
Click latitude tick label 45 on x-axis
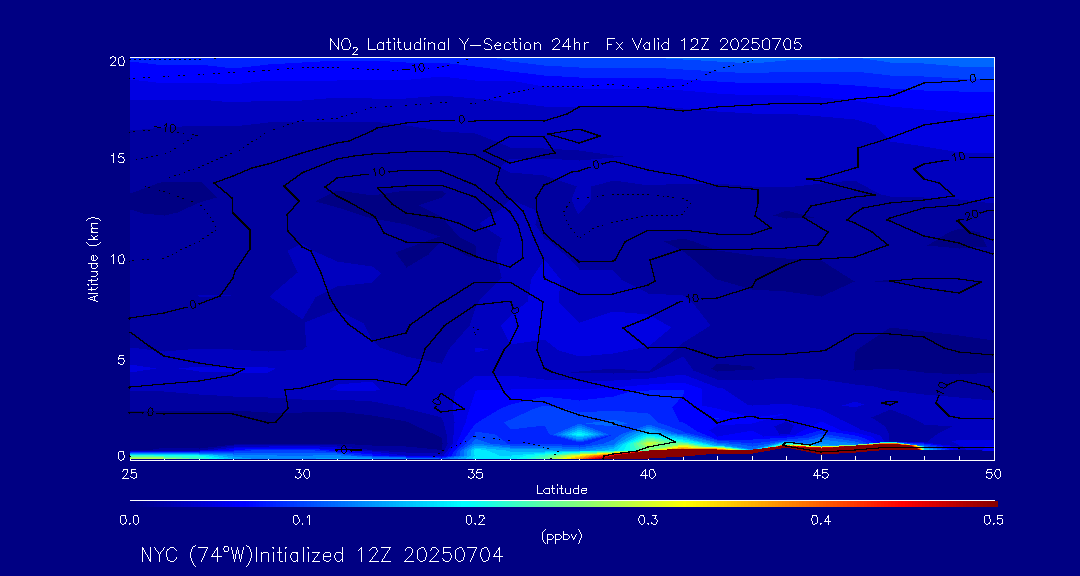(x=821, y=473)
